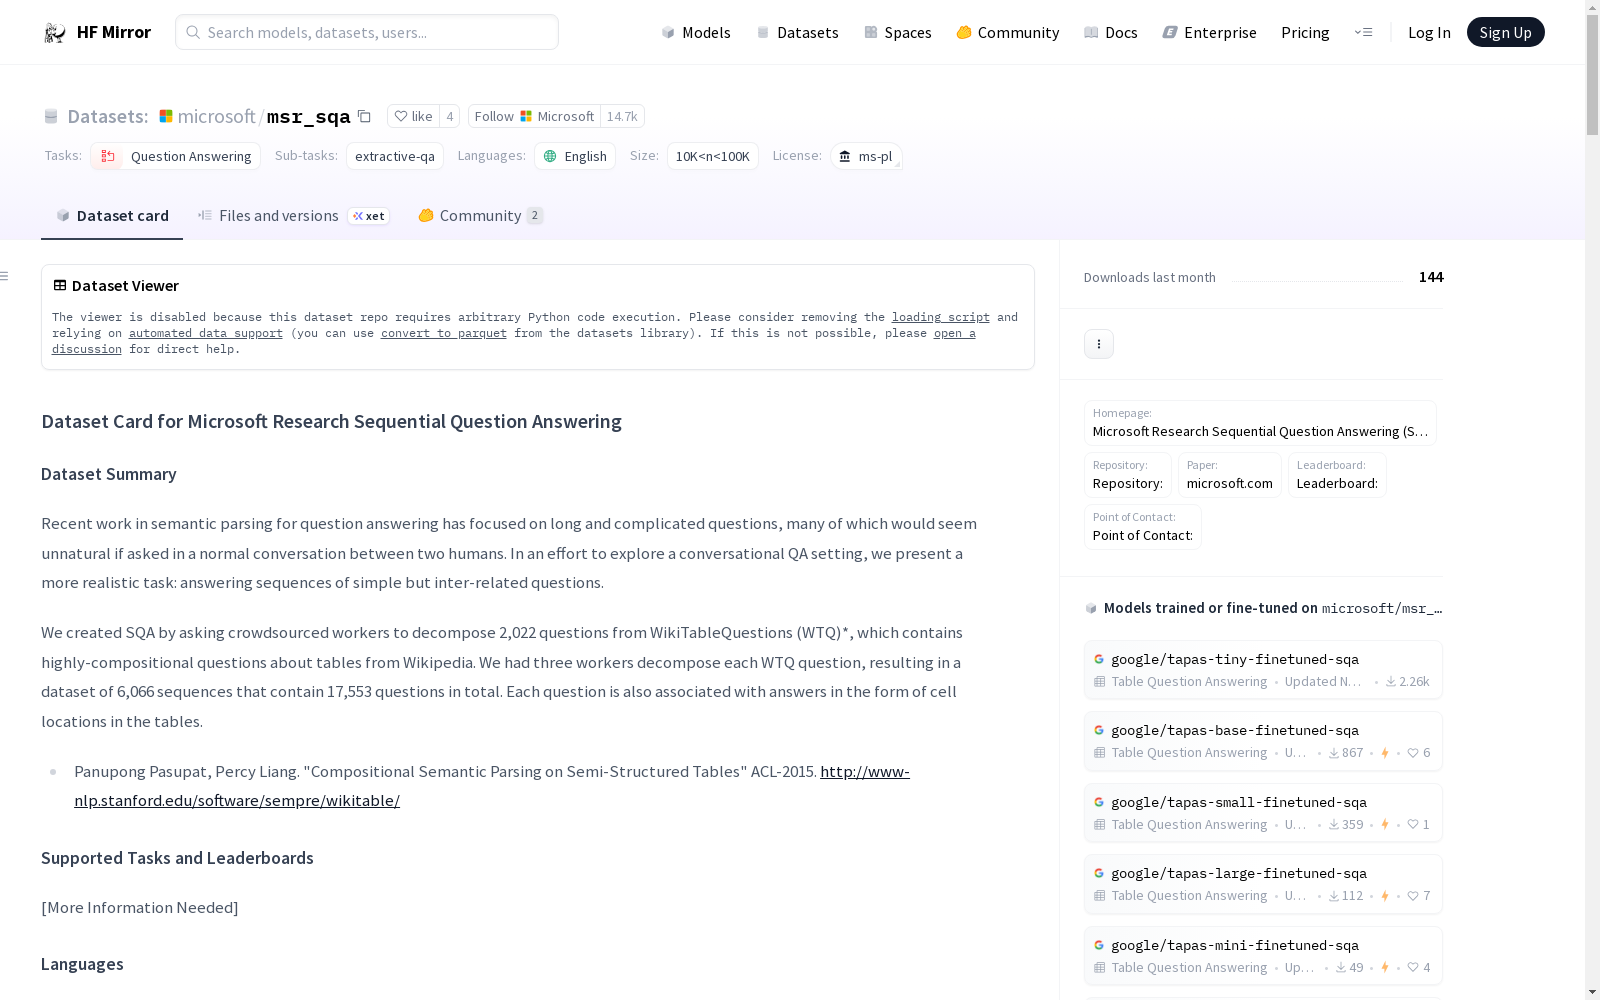The image size is (1600, 1000).
Task: Expand the table of contents side handle
Action: 5,276
